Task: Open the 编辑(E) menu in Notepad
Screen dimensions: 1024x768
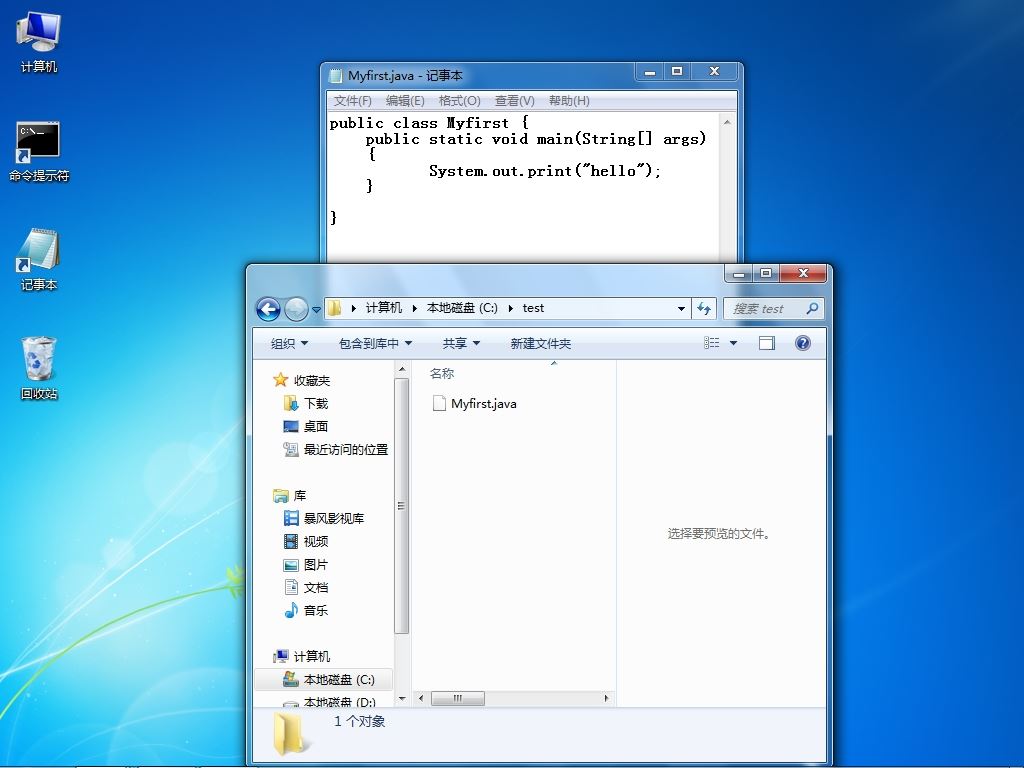Action: coord(405,101)
